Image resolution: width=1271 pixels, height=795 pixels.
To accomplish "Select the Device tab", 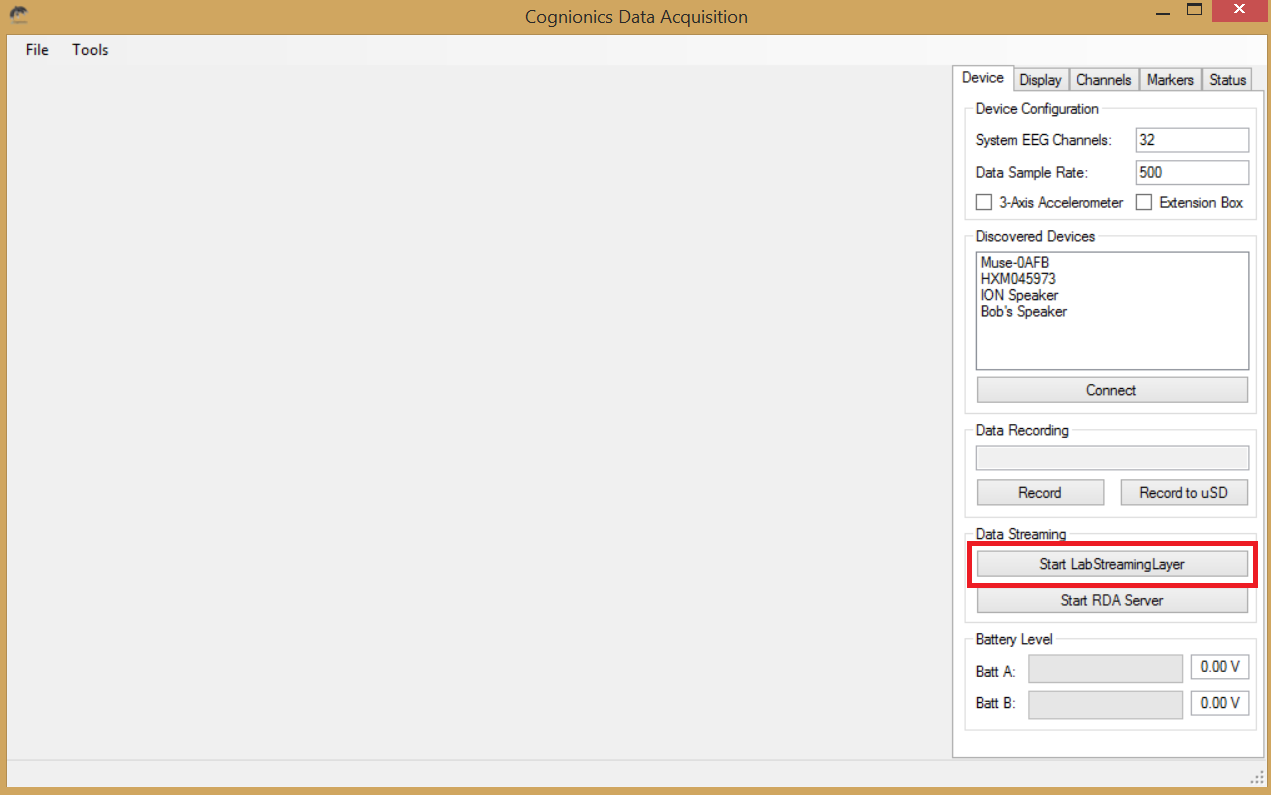I will tap(983, 78).
